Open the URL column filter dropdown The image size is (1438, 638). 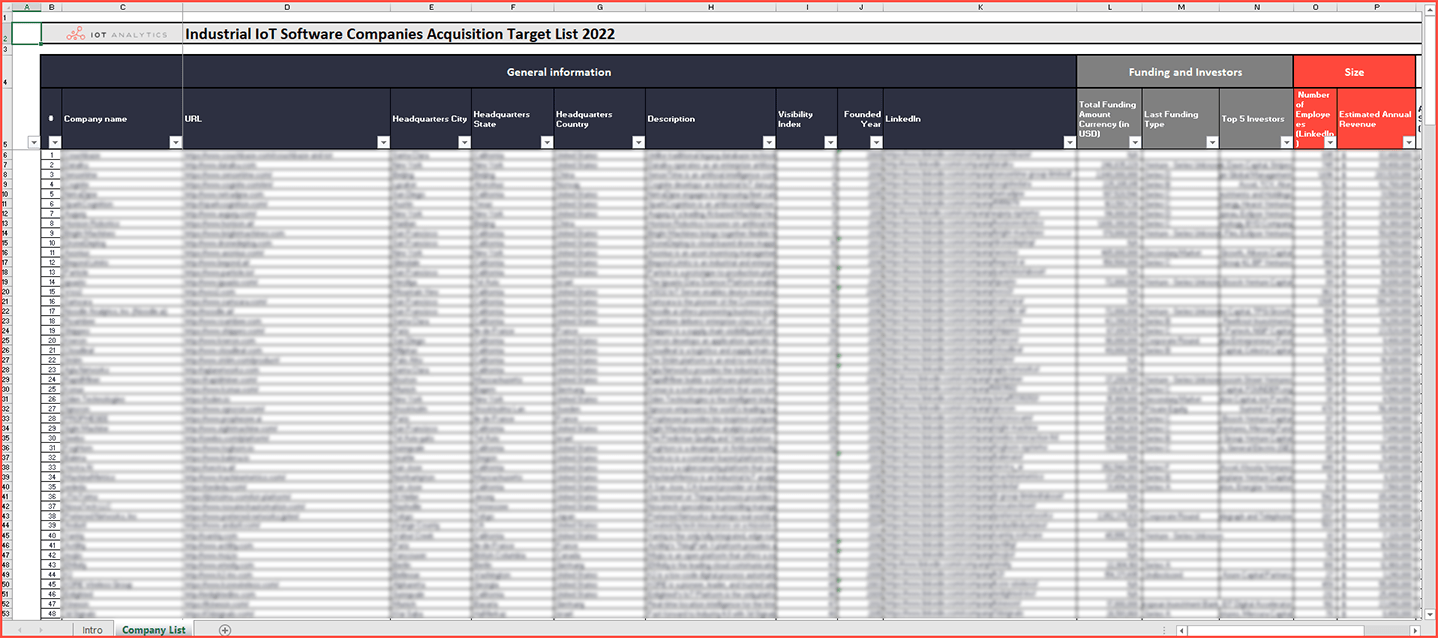tap(384, 142)
